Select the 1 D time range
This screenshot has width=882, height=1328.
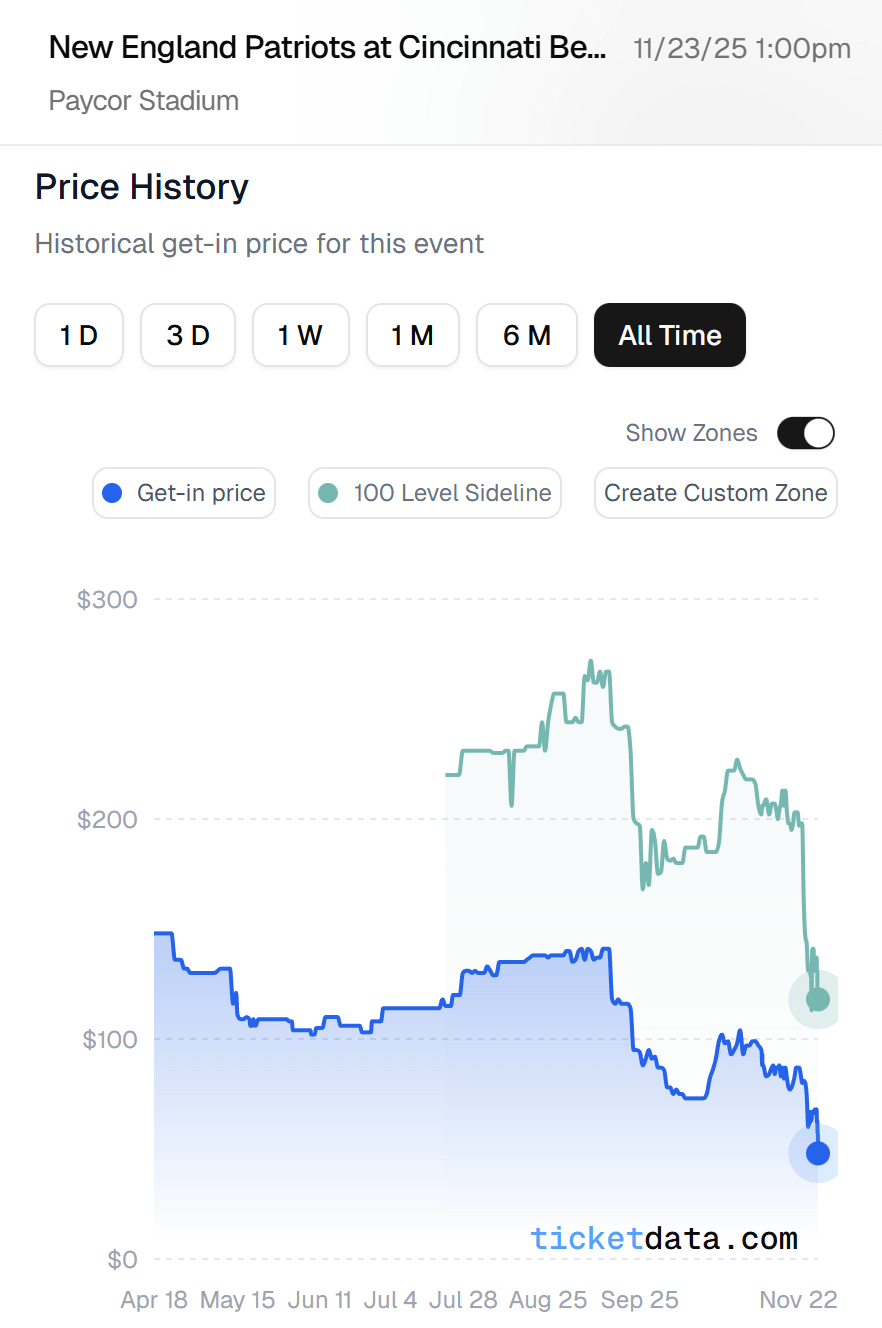tap(79, 335)
